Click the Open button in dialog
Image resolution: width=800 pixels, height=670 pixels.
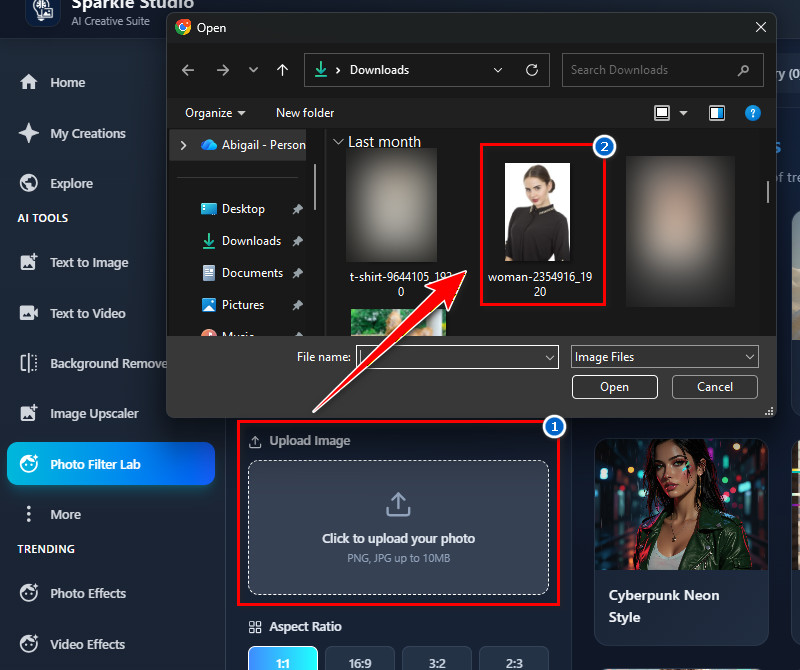pyautogui.click(x=614, y=387)
